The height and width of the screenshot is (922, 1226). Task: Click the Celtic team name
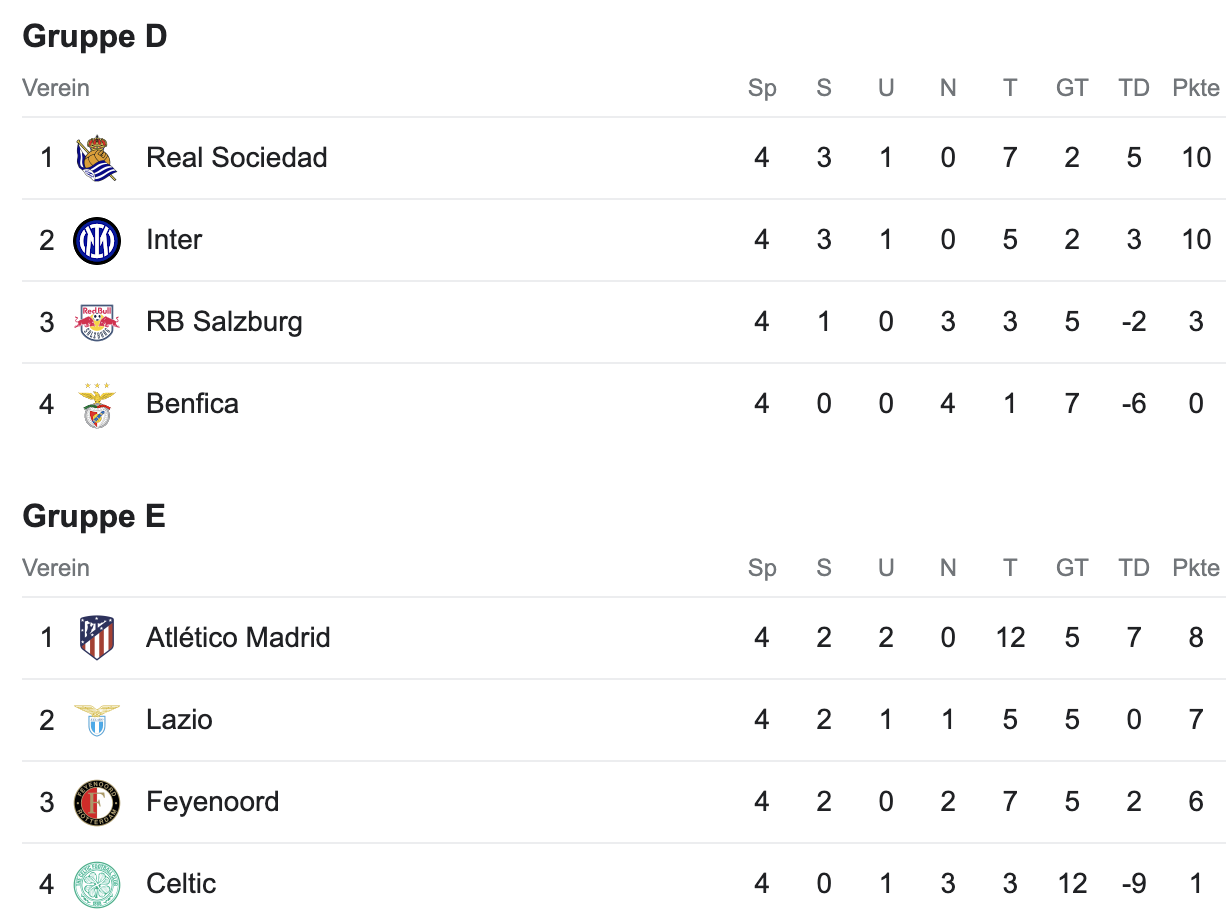181,883
